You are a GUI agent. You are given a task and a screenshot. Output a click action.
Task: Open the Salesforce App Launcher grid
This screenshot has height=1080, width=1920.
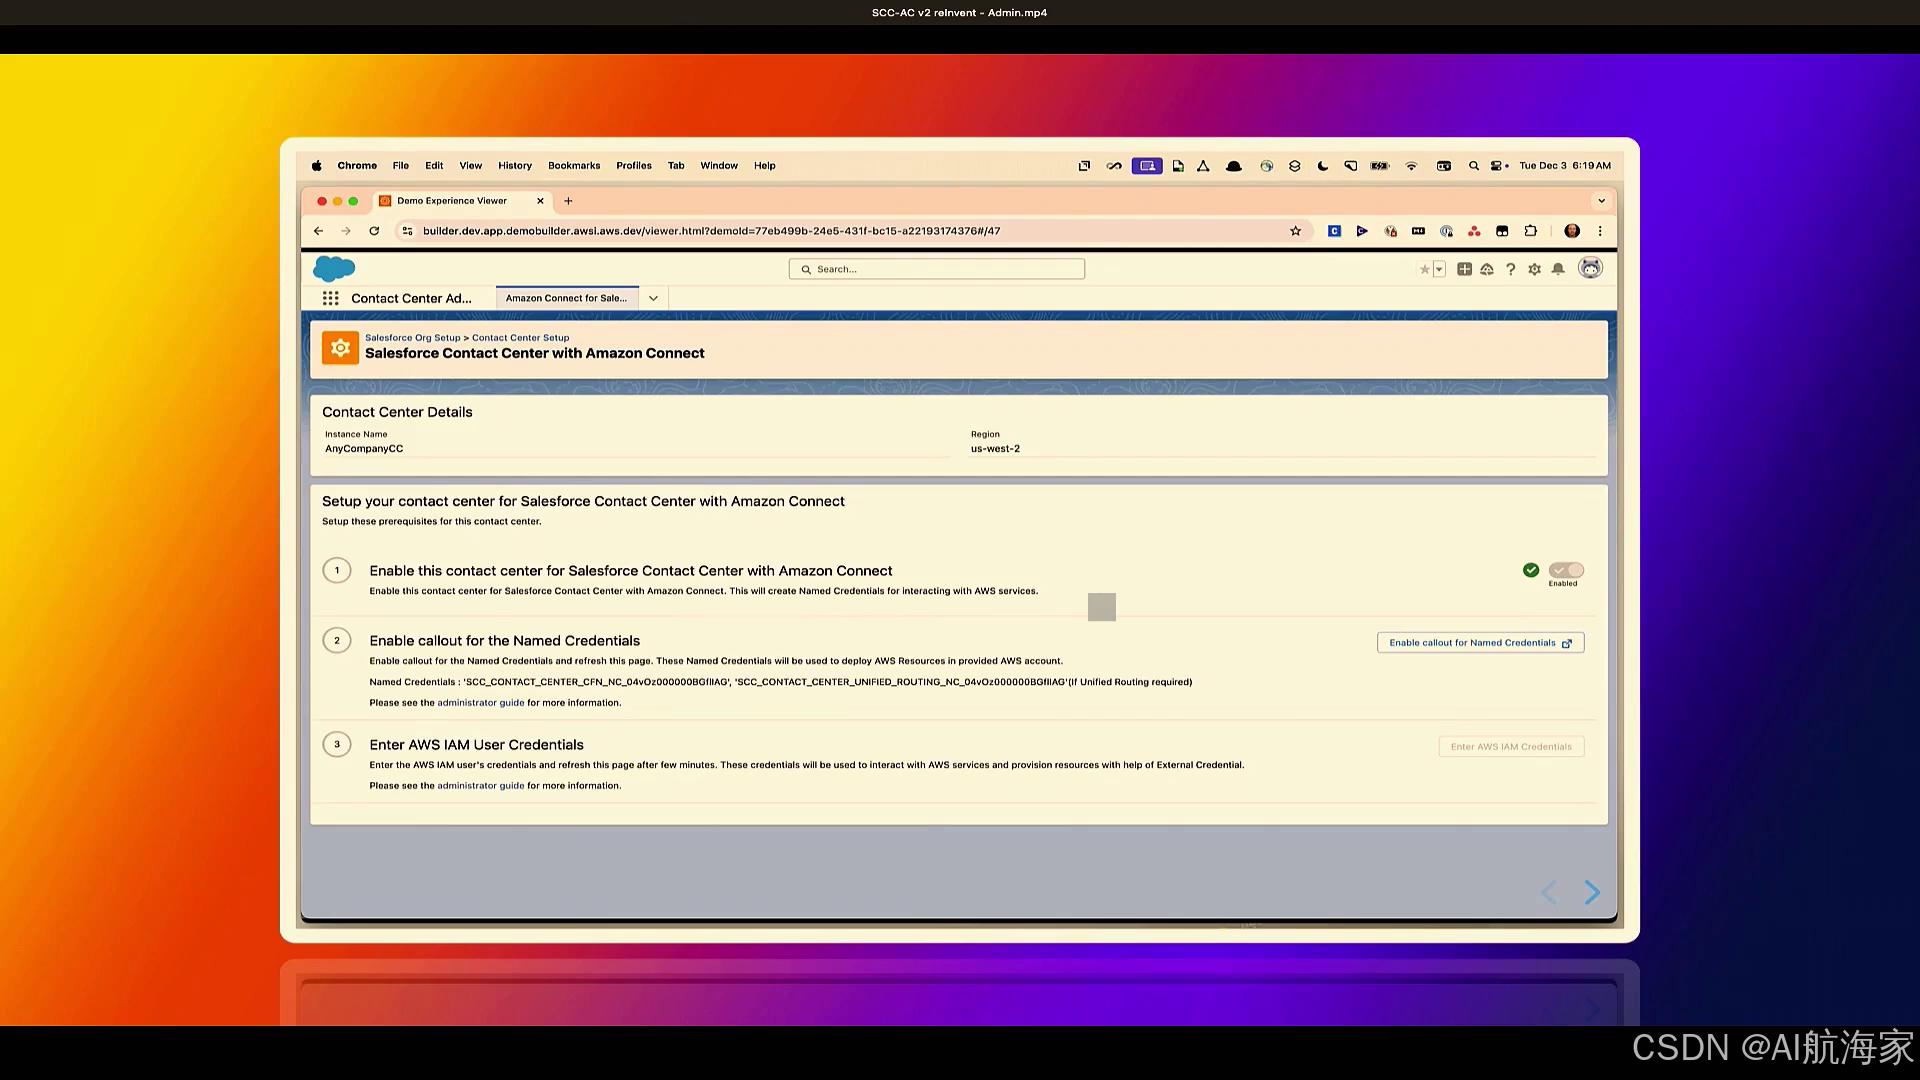tap(331, 298)
